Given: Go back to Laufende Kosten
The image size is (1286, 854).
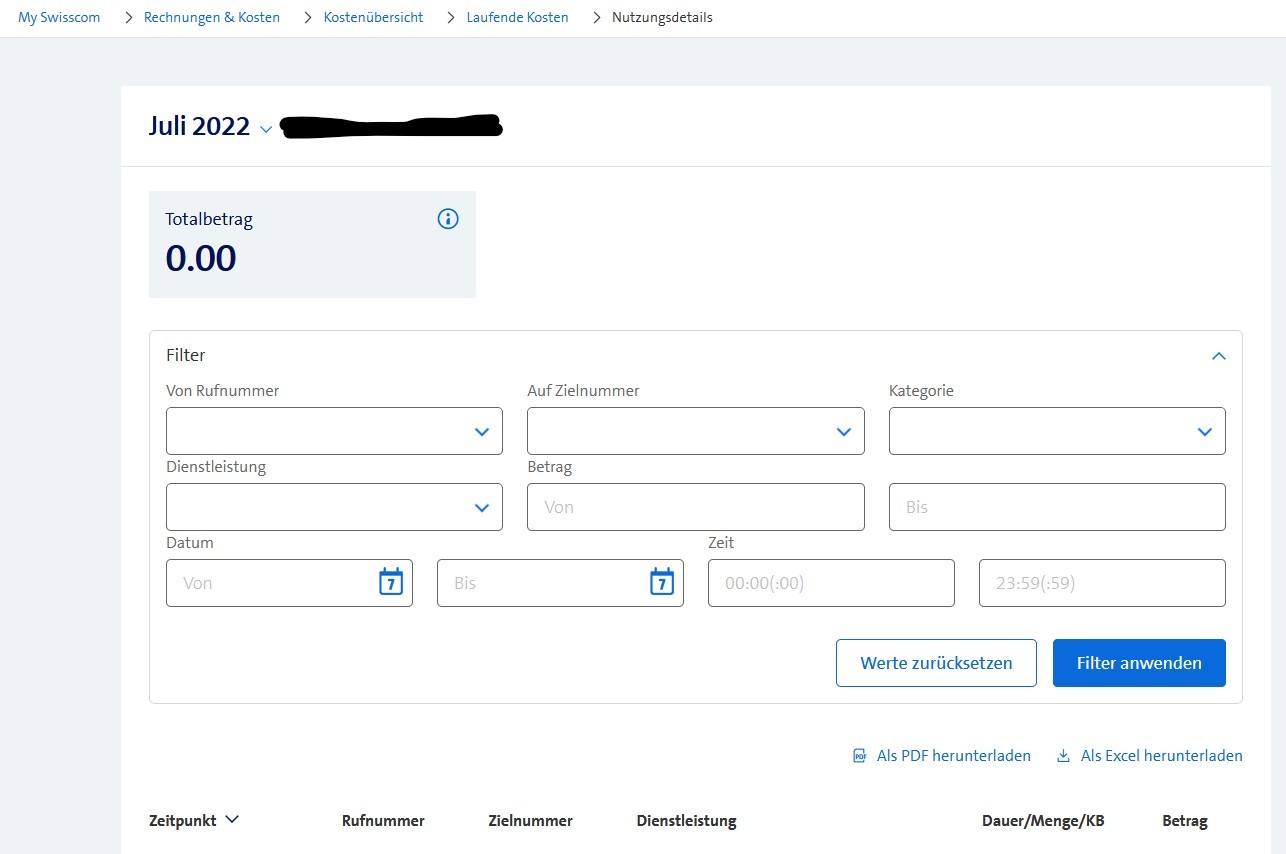Looking at the screenshot, I should pyautogui.click(x=517, y=18).
